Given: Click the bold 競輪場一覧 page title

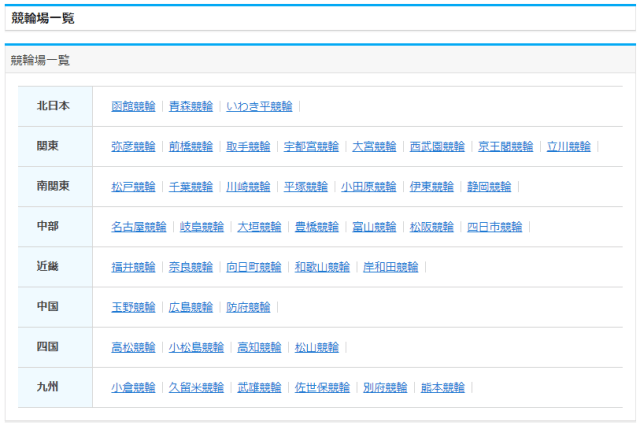Looking at the screenshot, I should coord(42,18).
